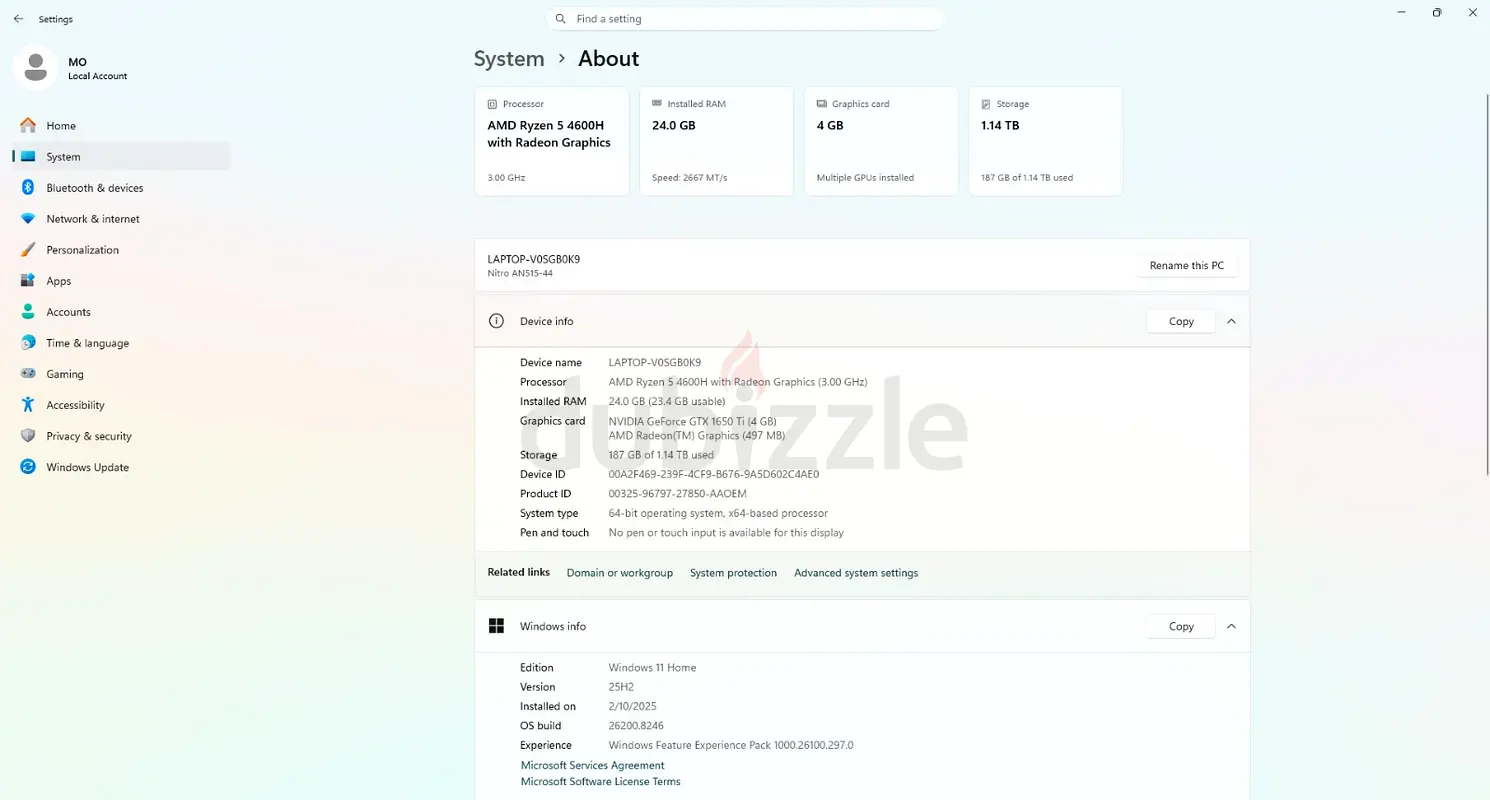Click the Accessibility figure icon
The width and height of the screenshot is (1490, 800).
coord(28,405)
